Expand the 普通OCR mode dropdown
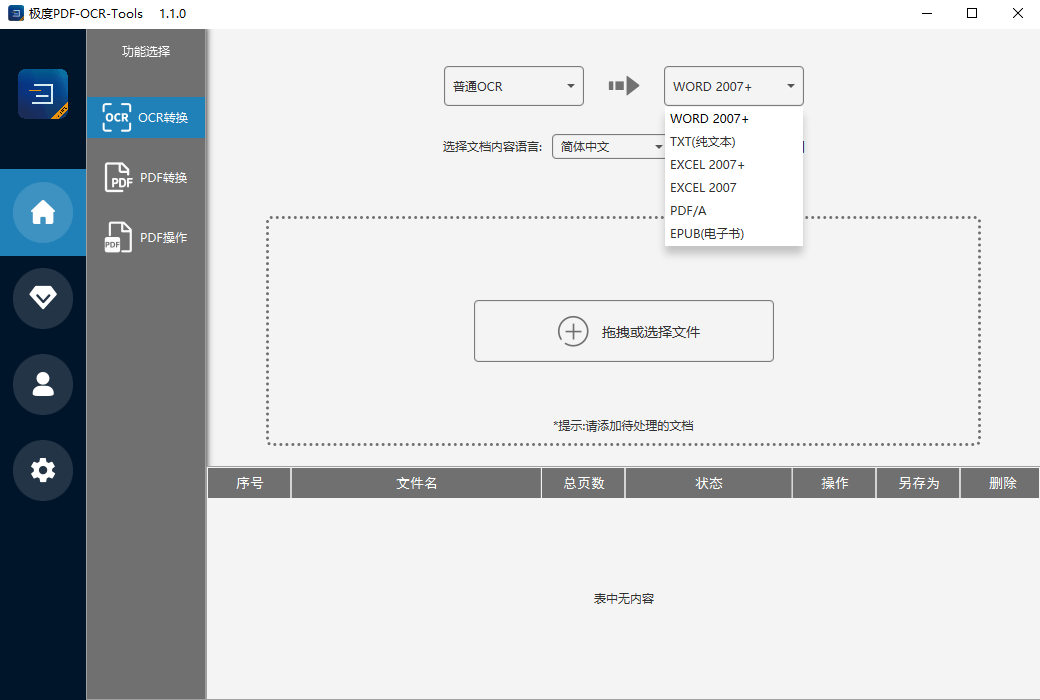 click(x=513, y=86)
